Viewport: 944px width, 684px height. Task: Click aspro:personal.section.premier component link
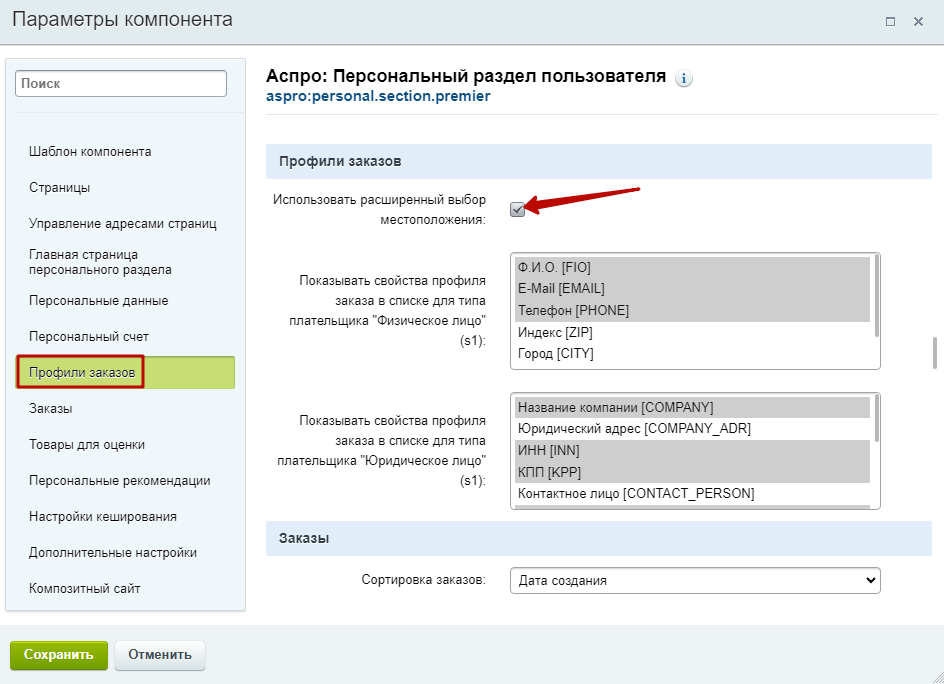[x=378, y=96]
